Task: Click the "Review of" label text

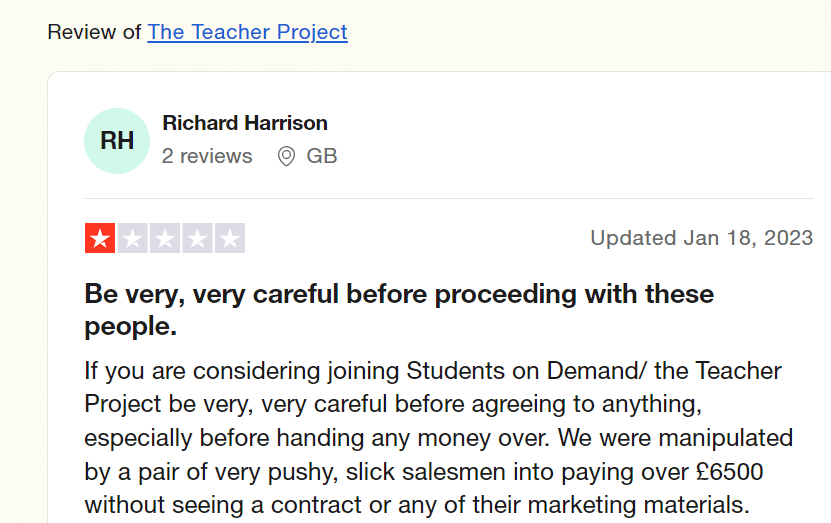Action: click(x=94, y=32)
